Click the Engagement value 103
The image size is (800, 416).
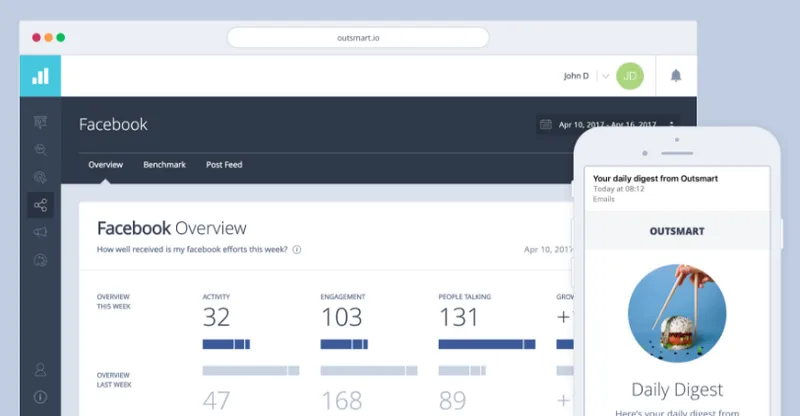click(342, 317)
